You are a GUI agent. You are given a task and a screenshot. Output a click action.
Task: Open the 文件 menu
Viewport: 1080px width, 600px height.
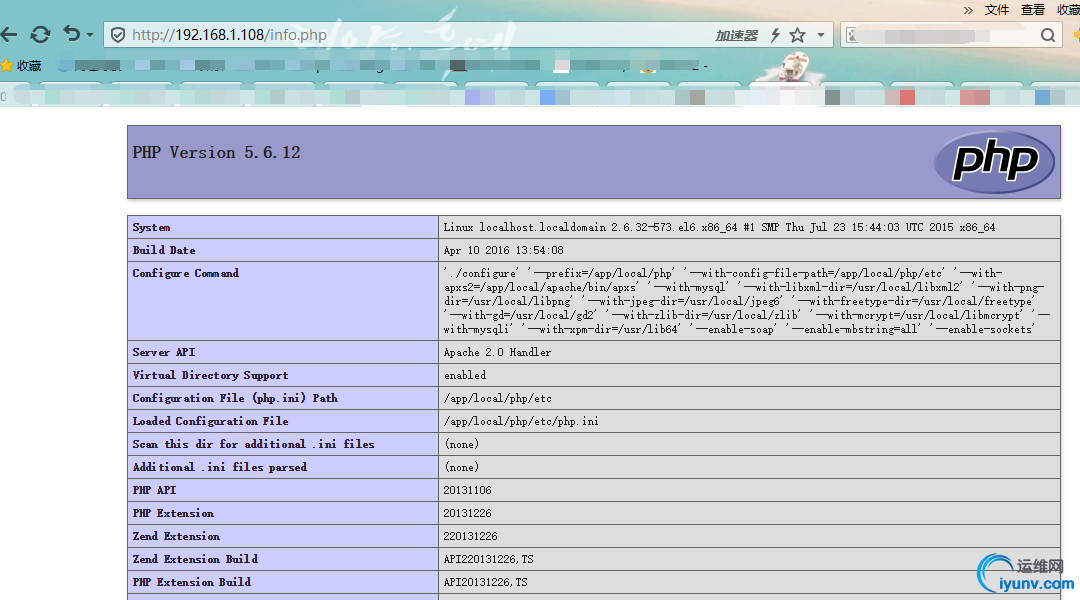[997, 10]
